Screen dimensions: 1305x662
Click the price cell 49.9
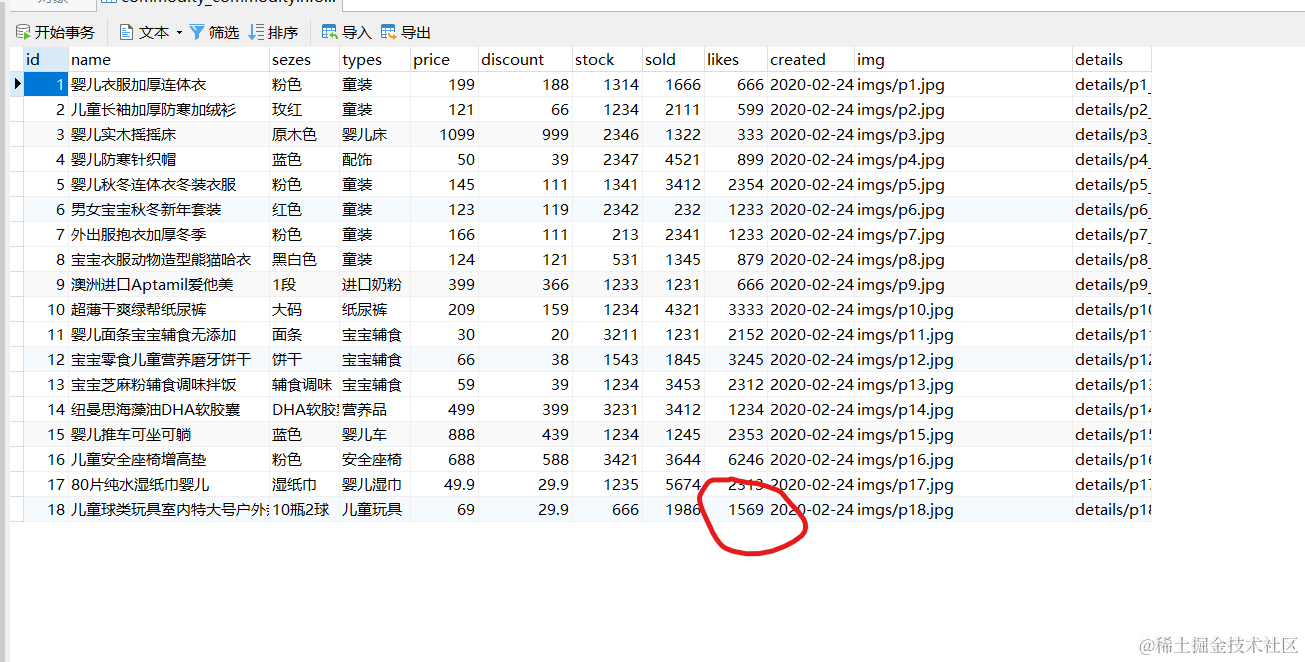[x=444, y=485]
